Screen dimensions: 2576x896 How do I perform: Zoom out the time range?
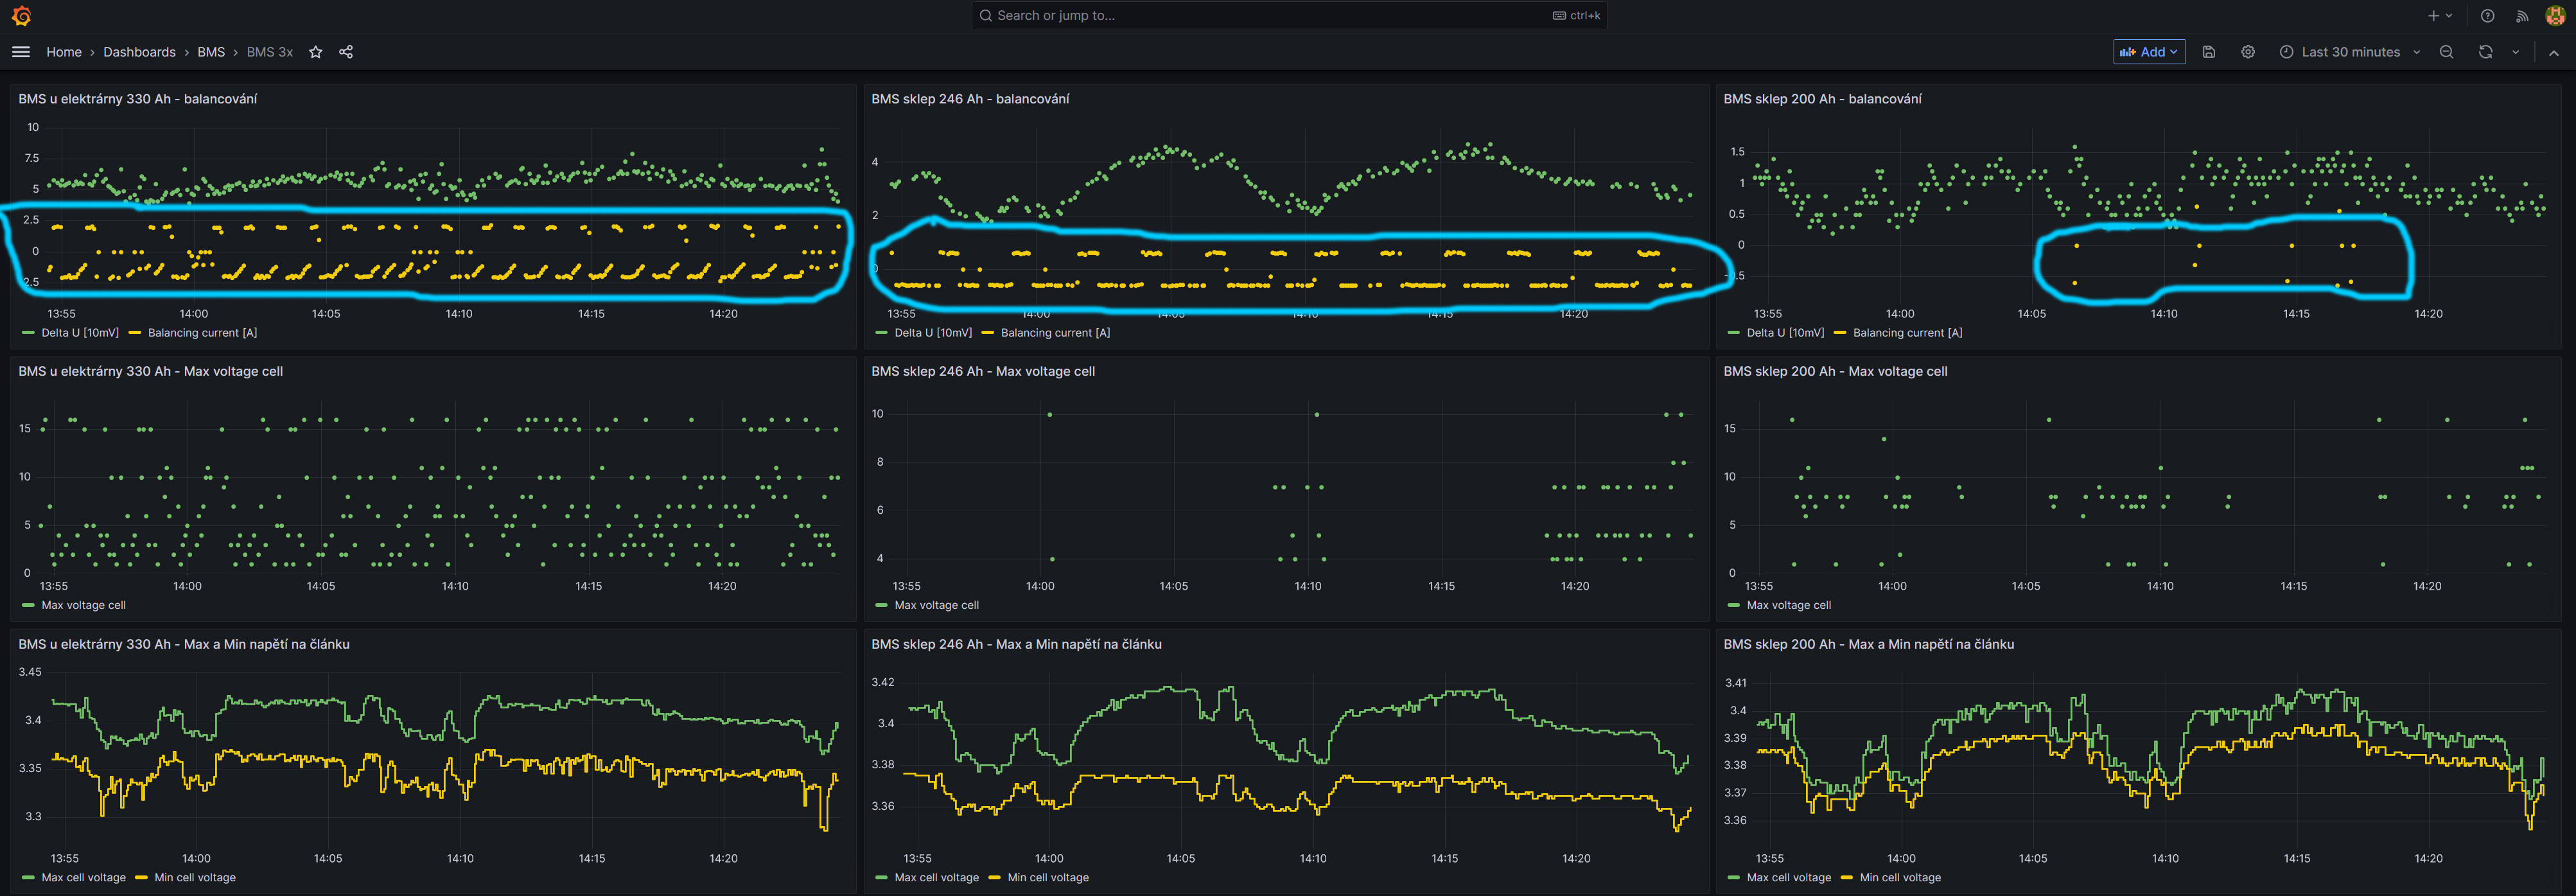point(2446,52)
